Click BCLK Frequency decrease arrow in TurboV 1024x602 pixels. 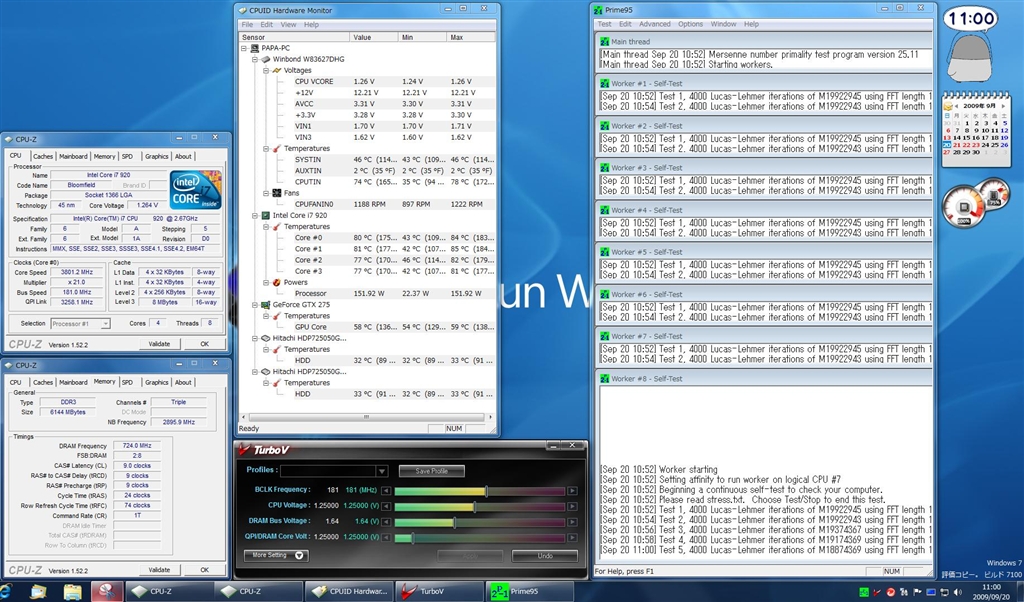click(386, 491)
